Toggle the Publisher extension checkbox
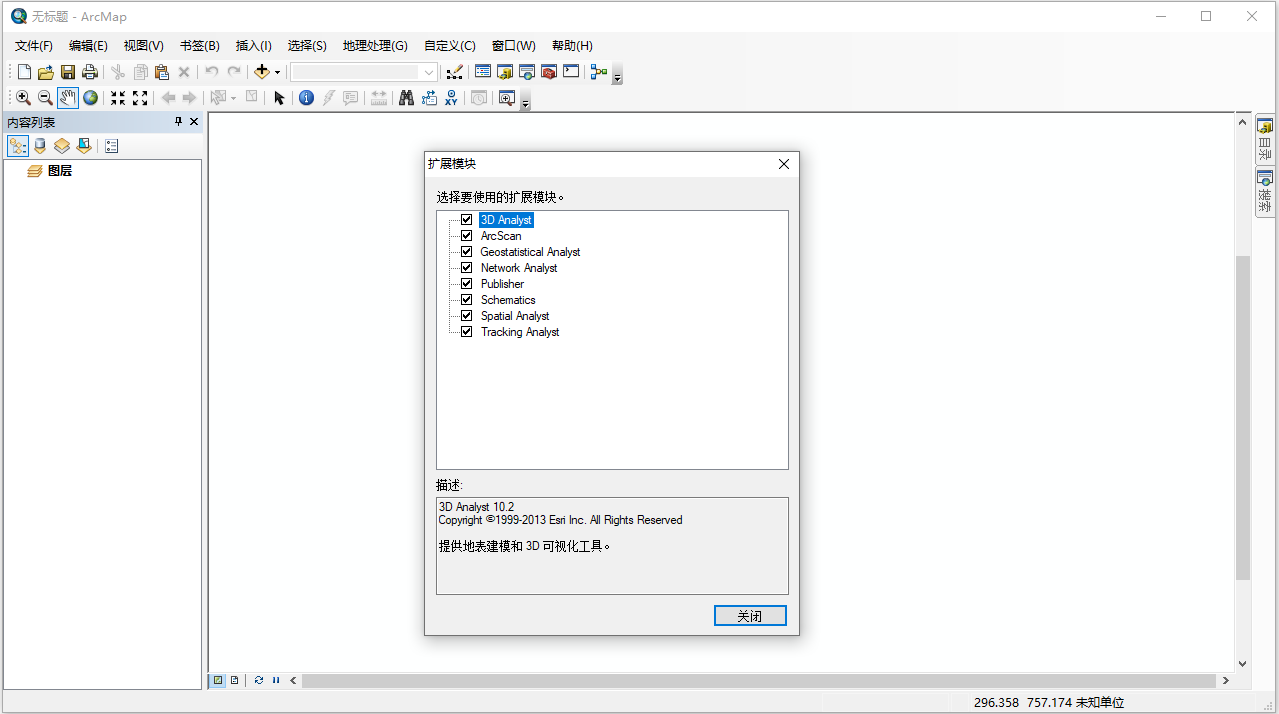Screen dimensions: 1279x714 point(466,284)
